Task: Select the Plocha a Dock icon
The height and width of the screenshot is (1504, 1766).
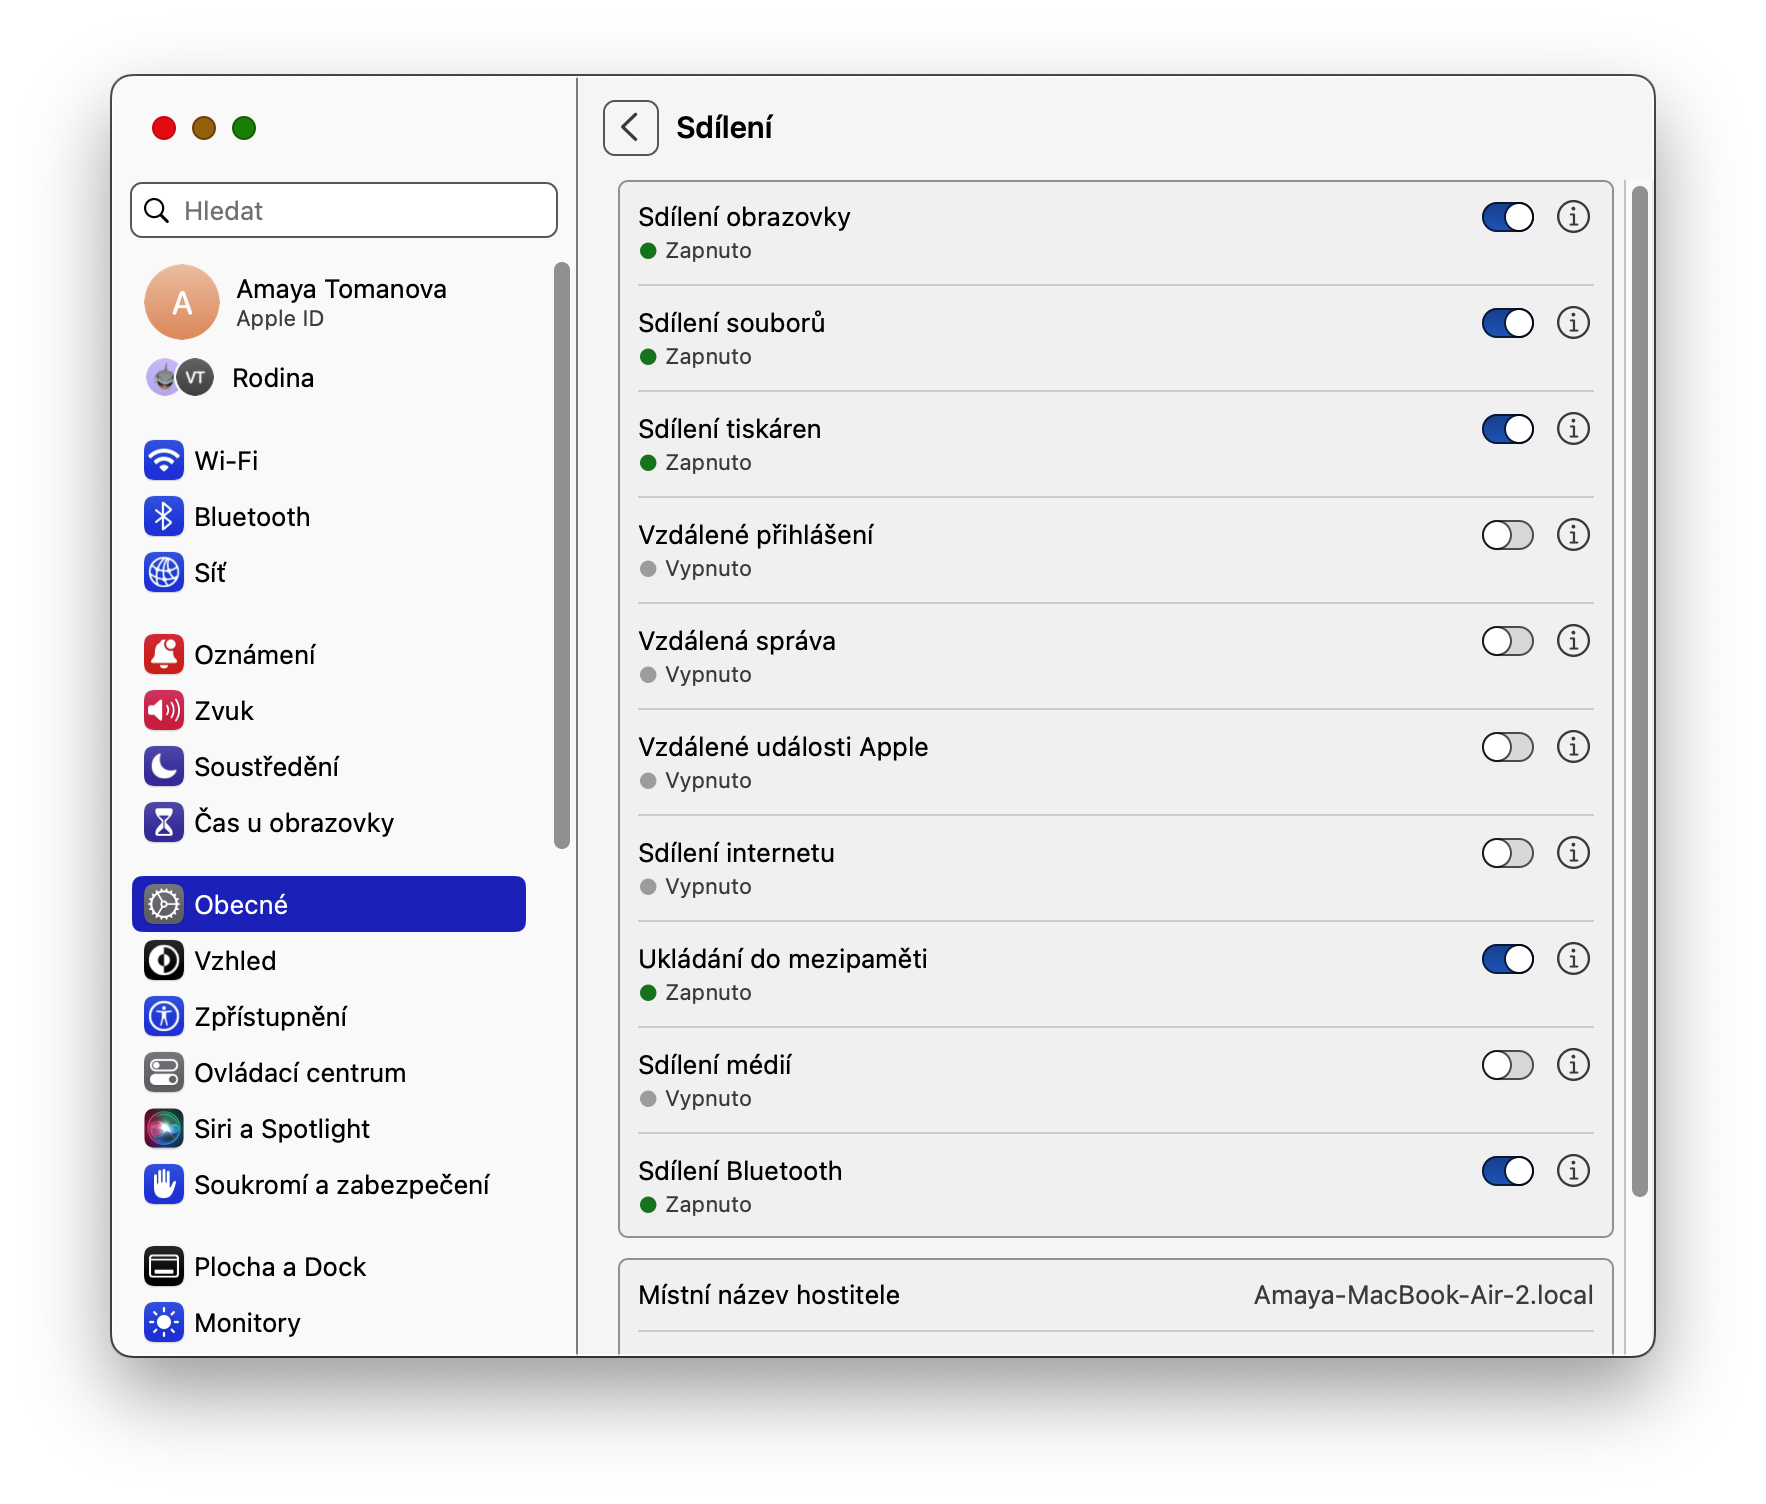Action: pyautogui.click(x=164, y=1267)
